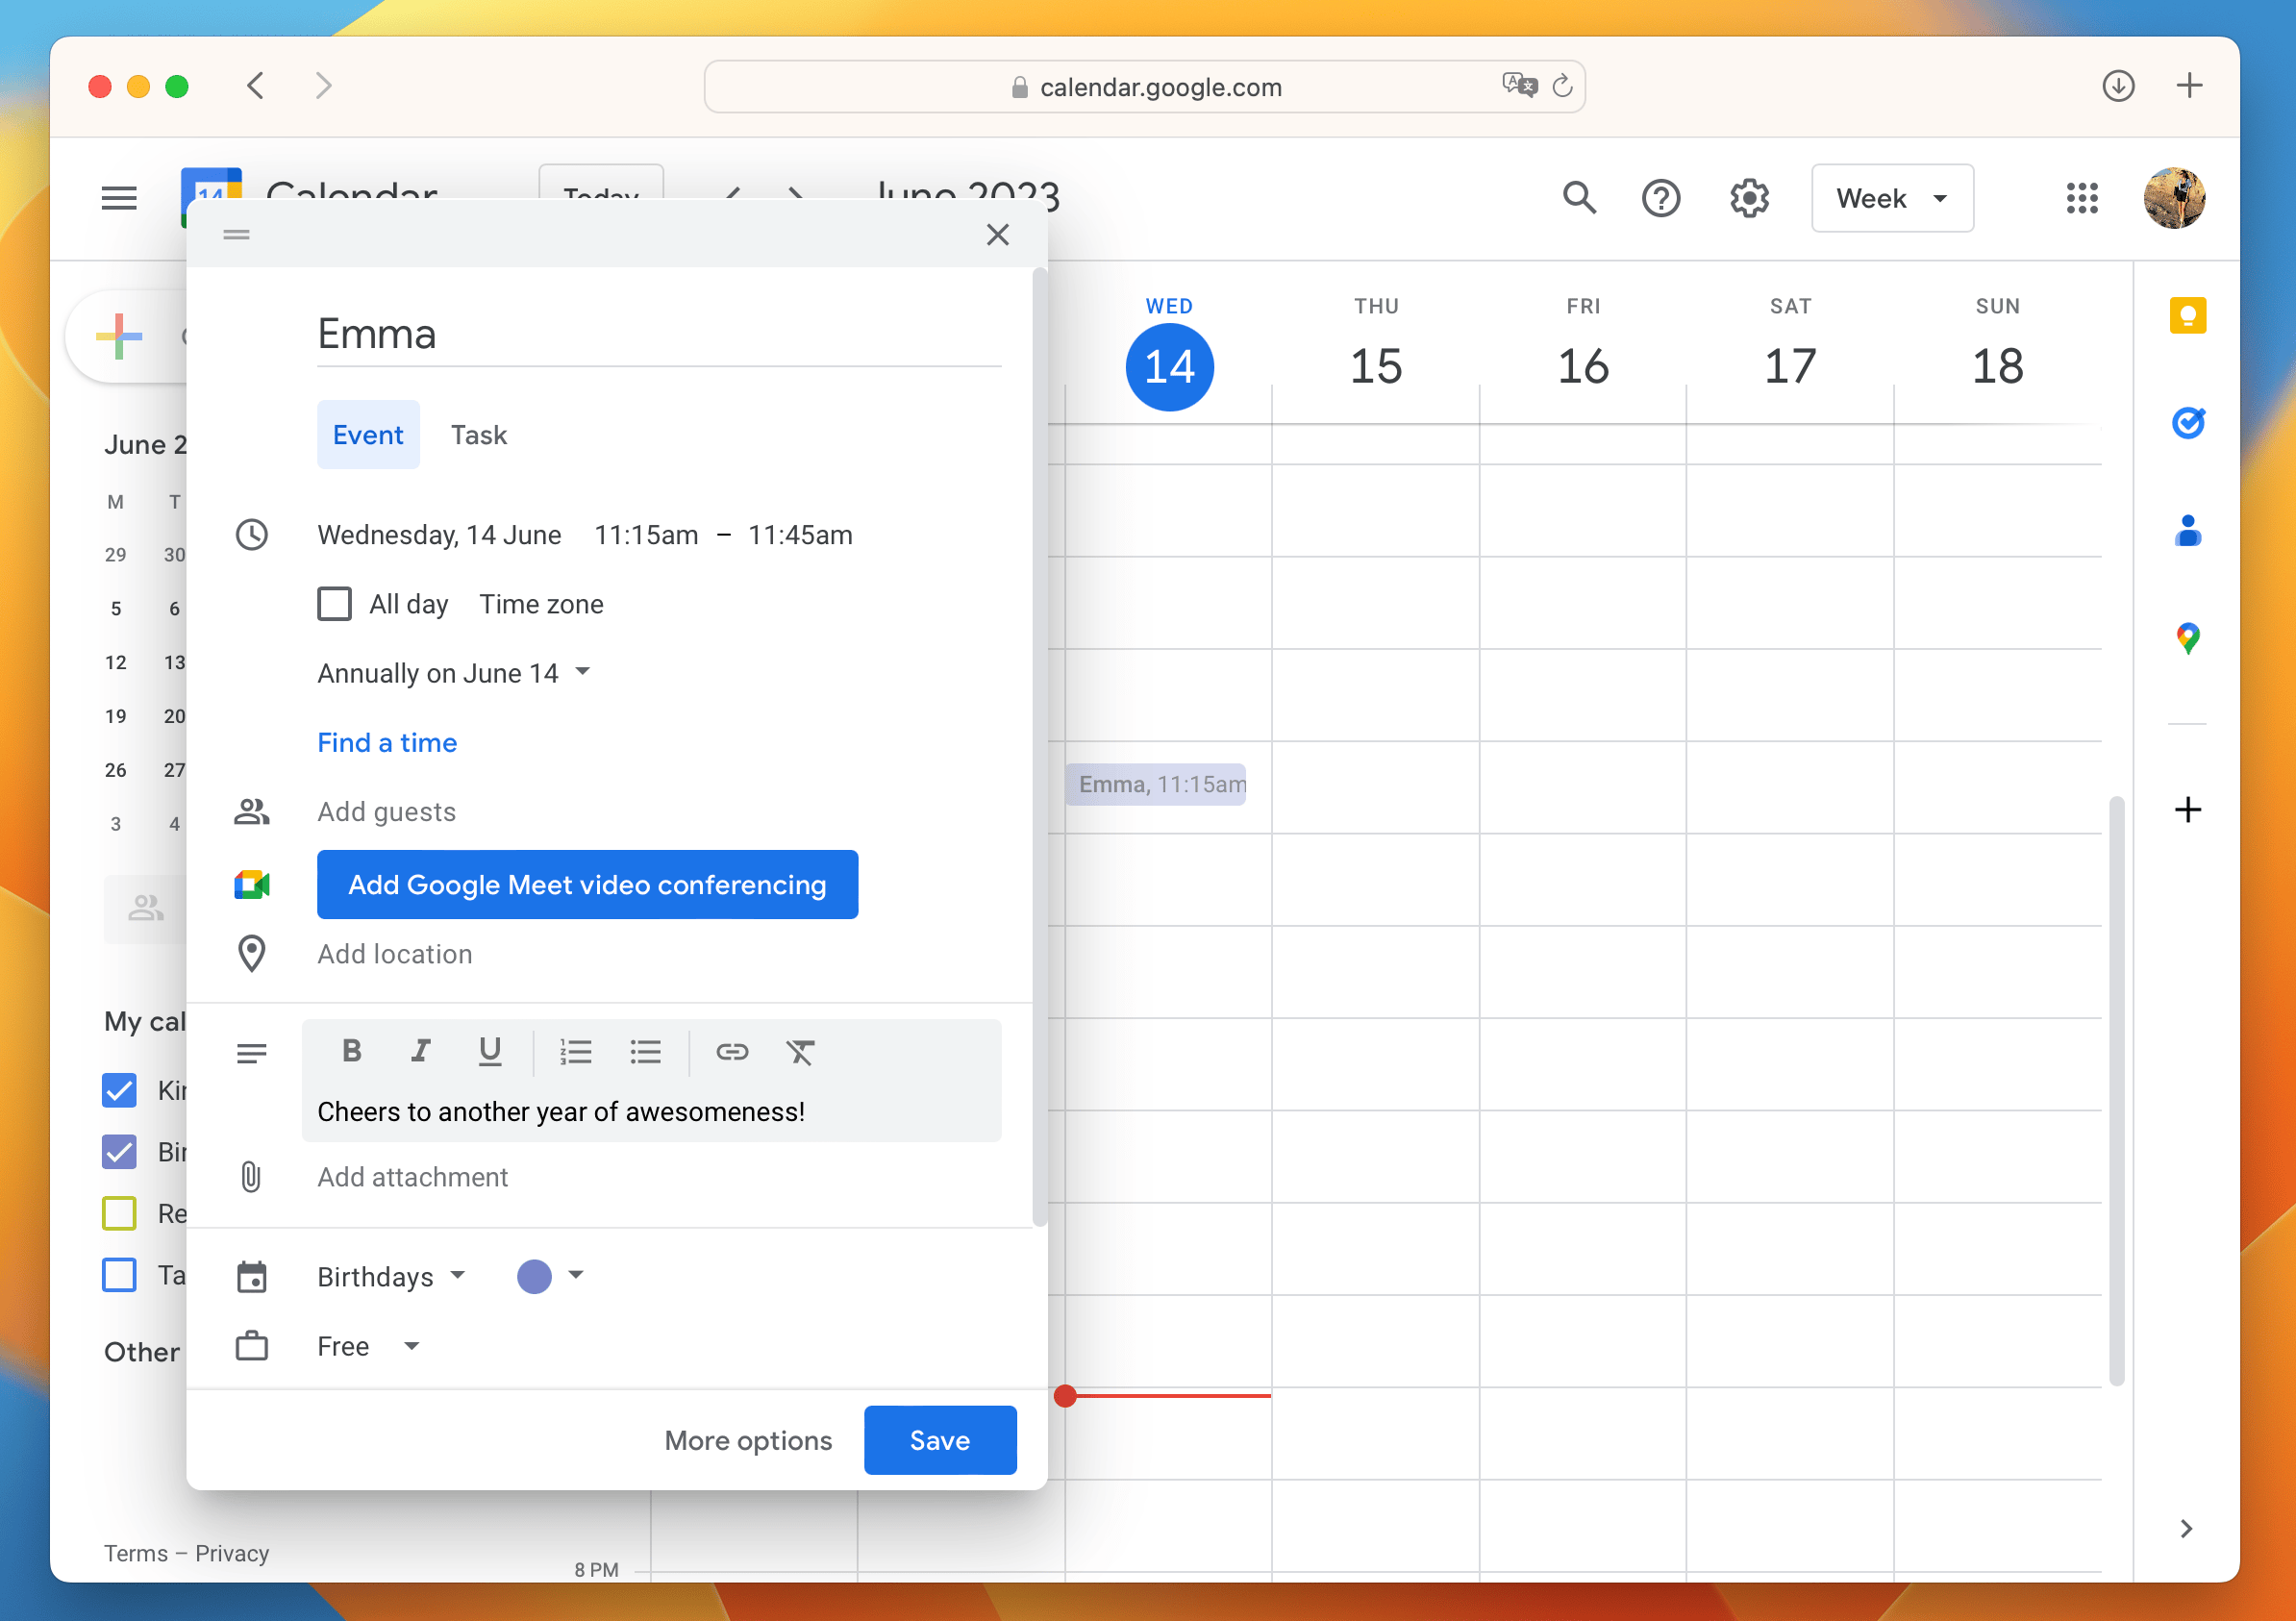The height and width of the screenshot is (1621, 2296).
Task: Click the Italic formatting icon
Action: point(421,1053)
